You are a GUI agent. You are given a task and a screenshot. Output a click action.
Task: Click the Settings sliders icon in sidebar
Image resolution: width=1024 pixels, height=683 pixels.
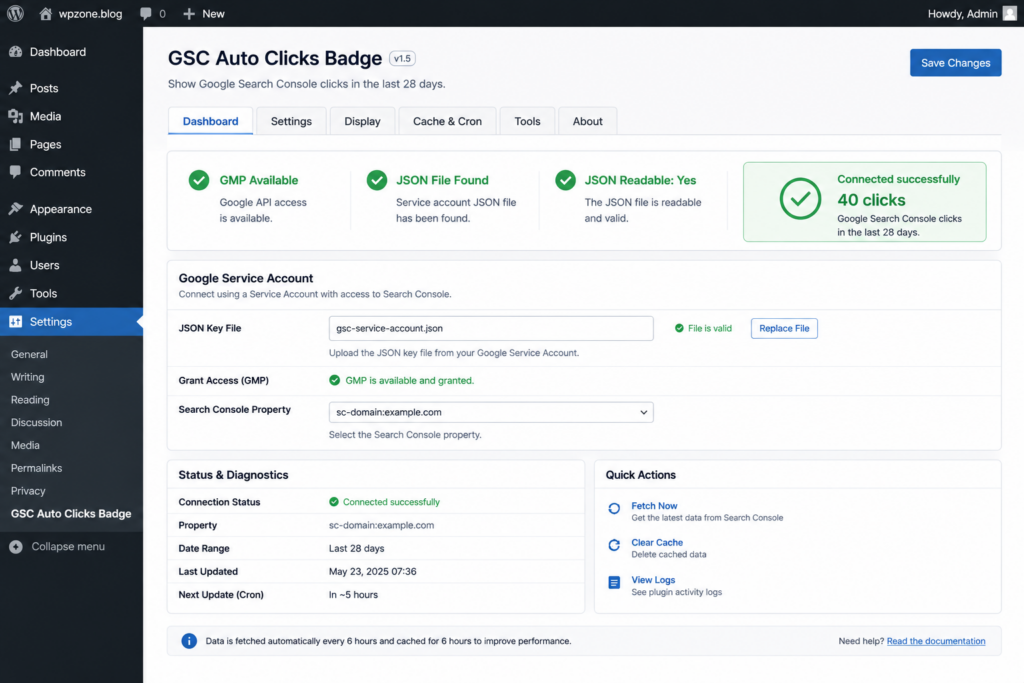pos(16,321)
